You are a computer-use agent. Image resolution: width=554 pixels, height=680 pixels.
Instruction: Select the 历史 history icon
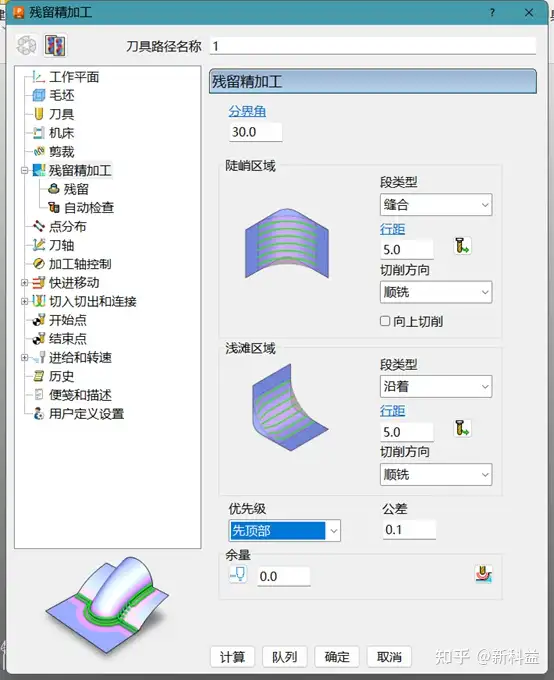tap(39, 376)
